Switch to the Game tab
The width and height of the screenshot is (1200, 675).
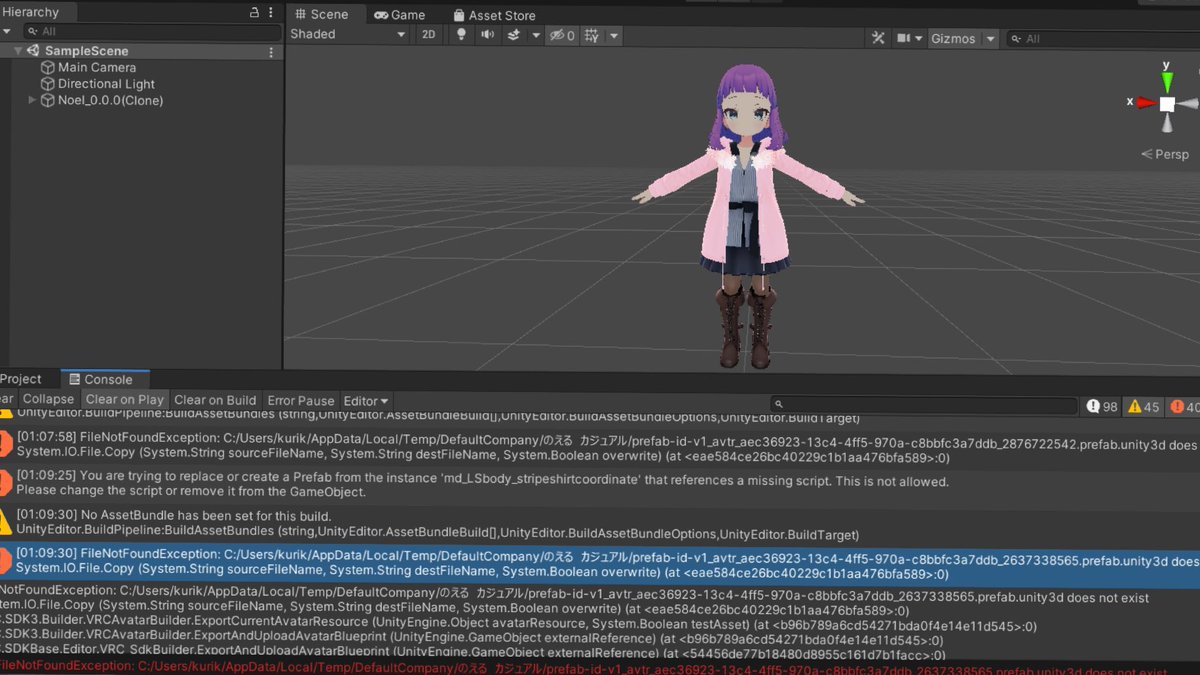point(399,15)
